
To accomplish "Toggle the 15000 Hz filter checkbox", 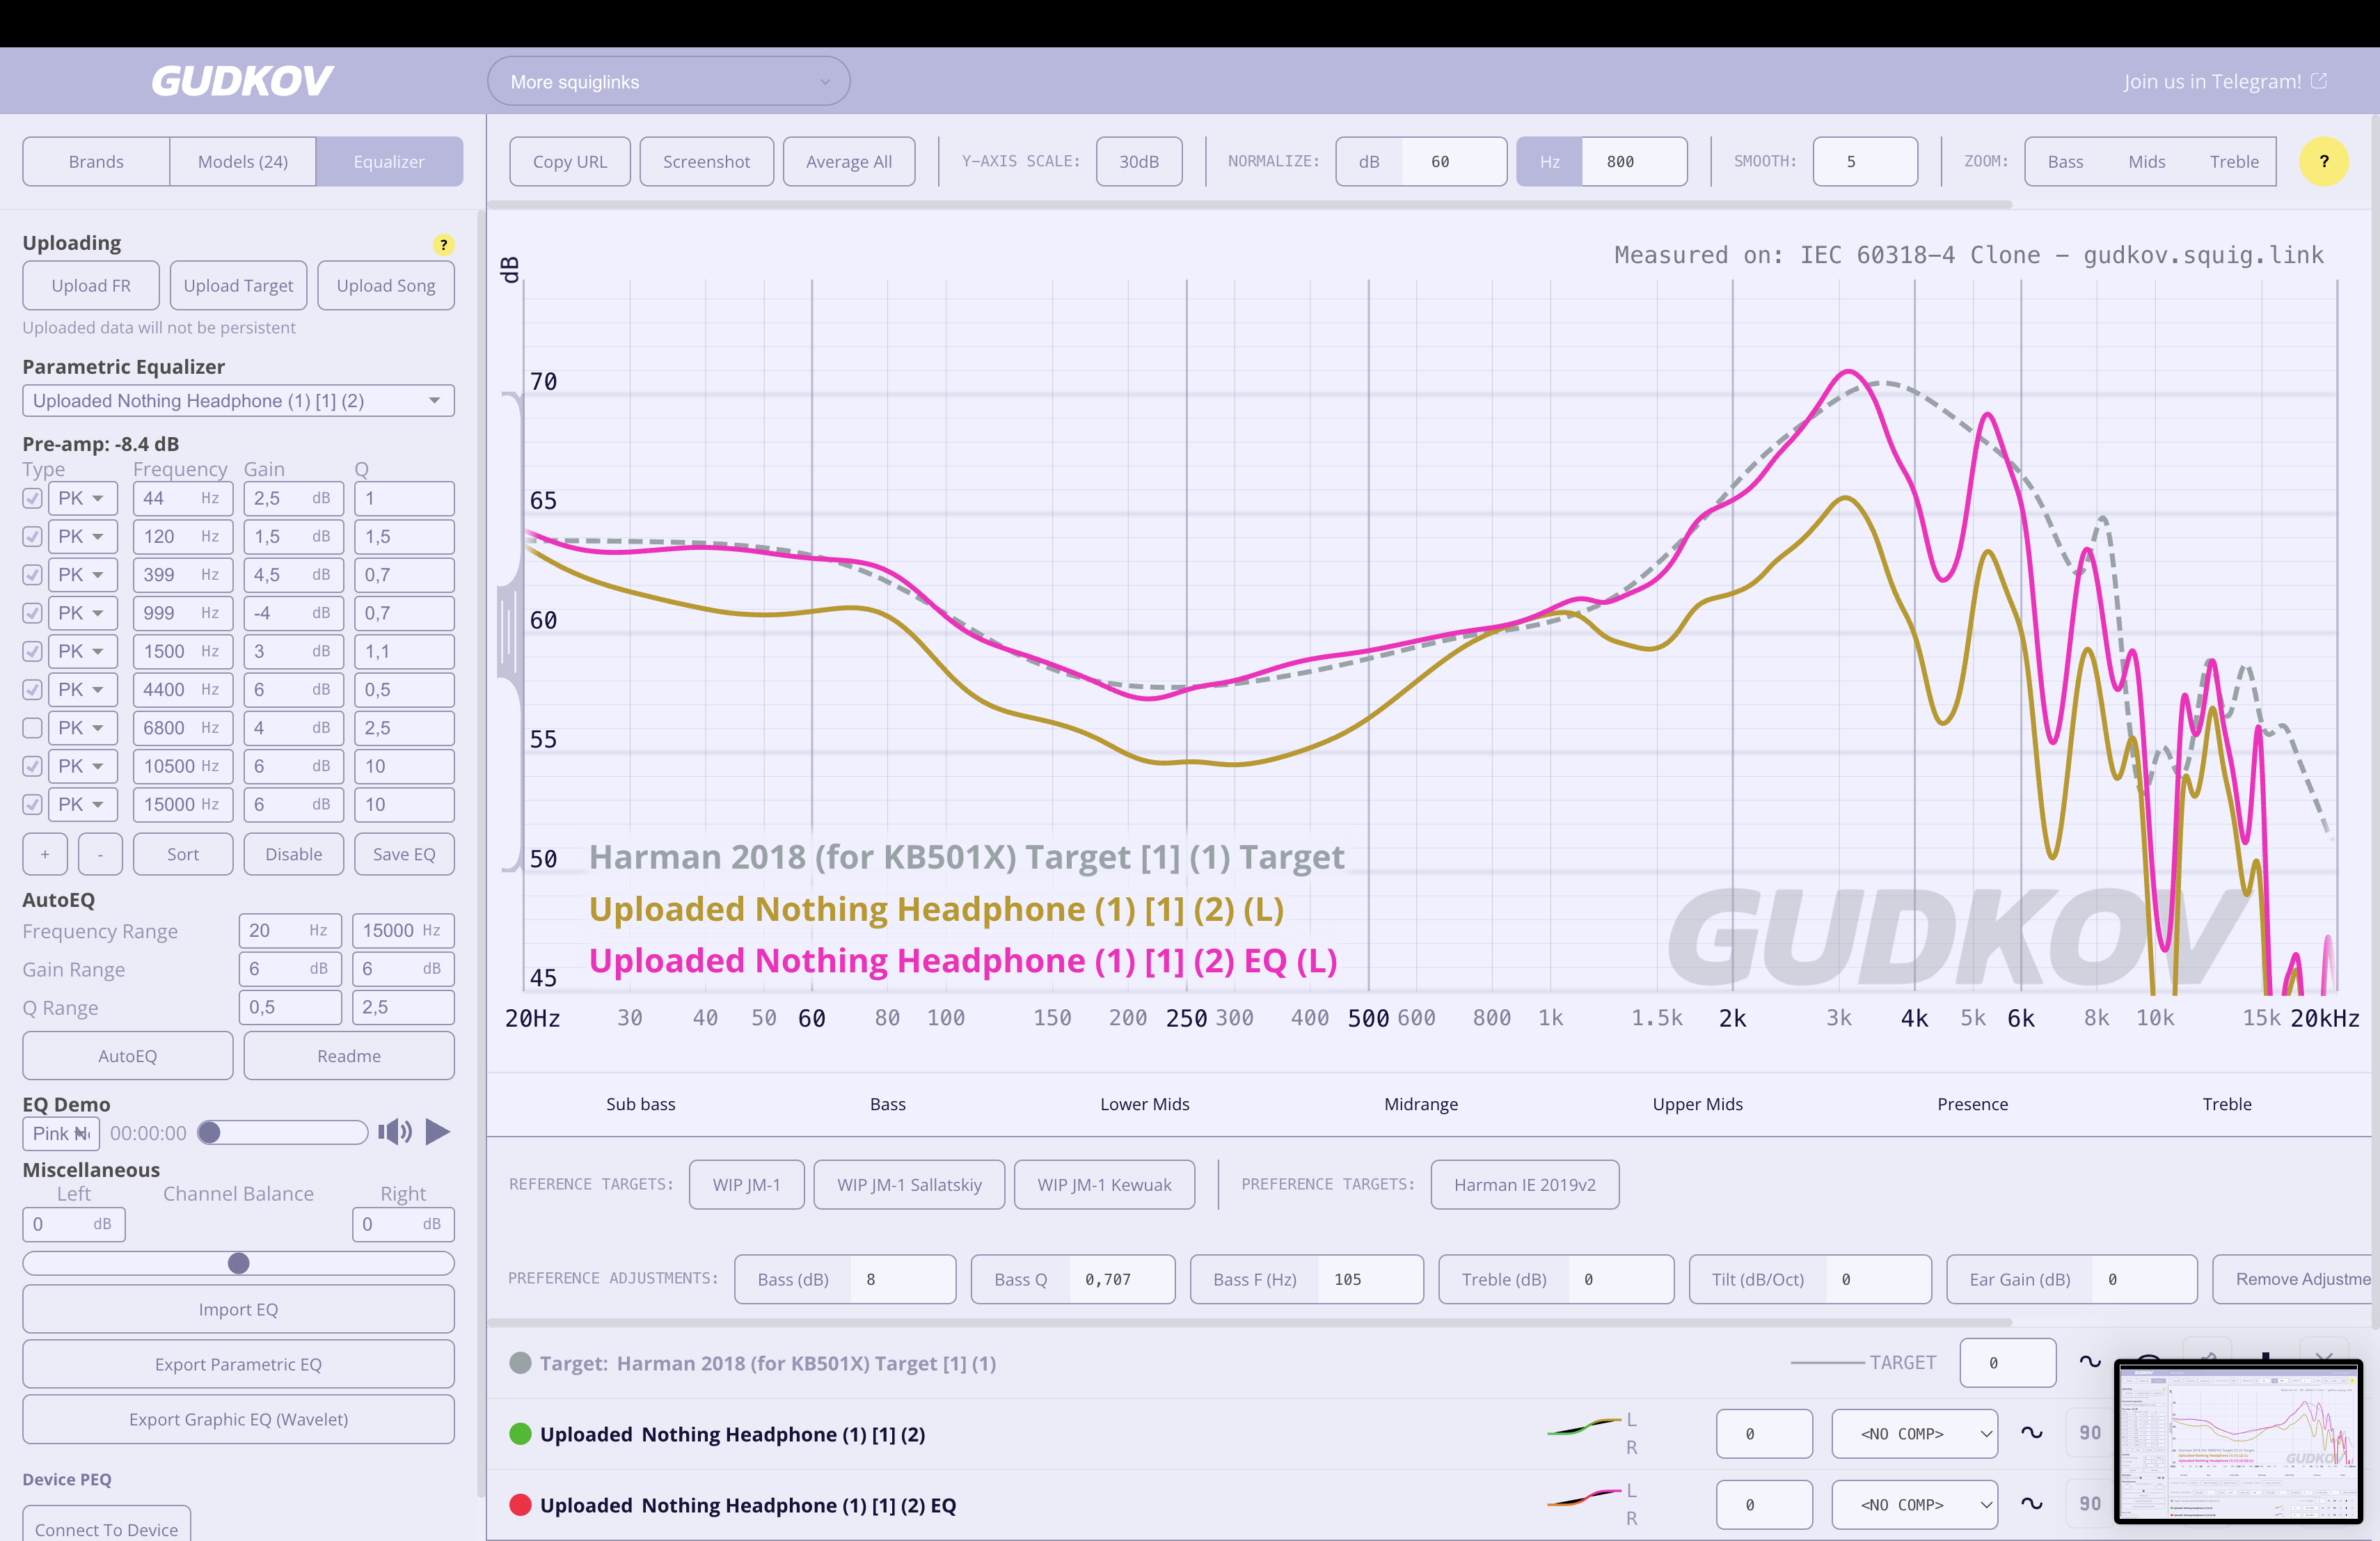I will 32,804.
